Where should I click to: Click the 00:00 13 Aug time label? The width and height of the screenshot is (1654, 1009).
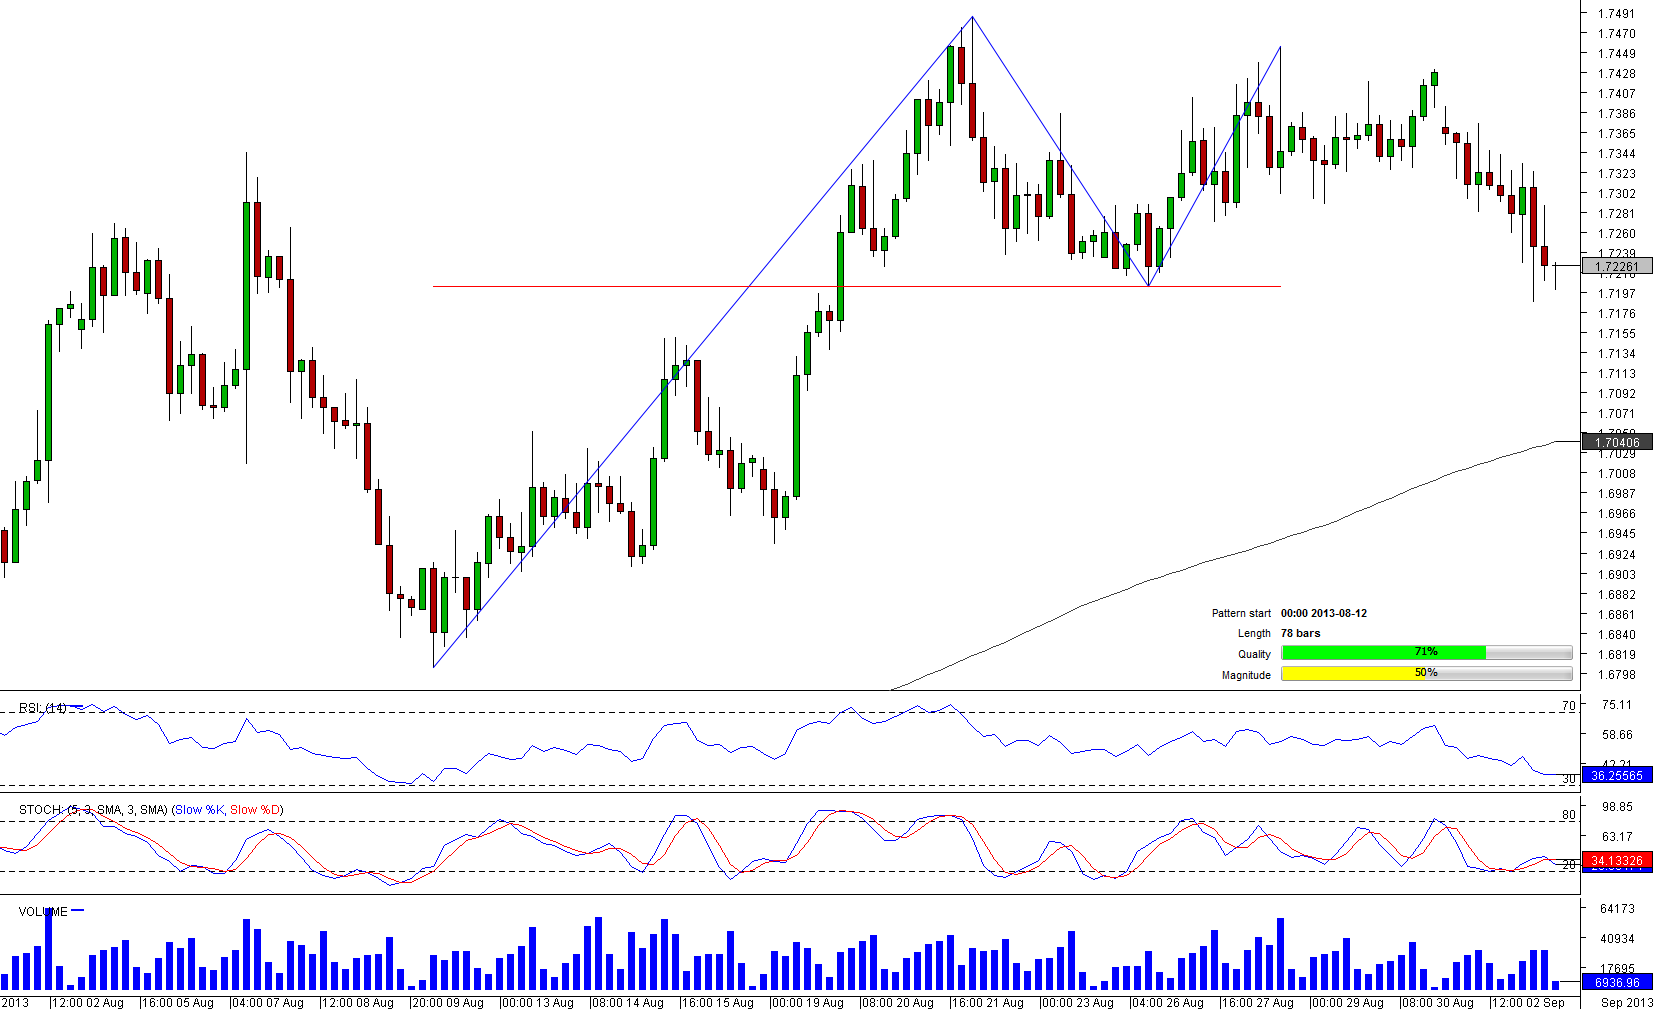click(x=537, y=1002)
